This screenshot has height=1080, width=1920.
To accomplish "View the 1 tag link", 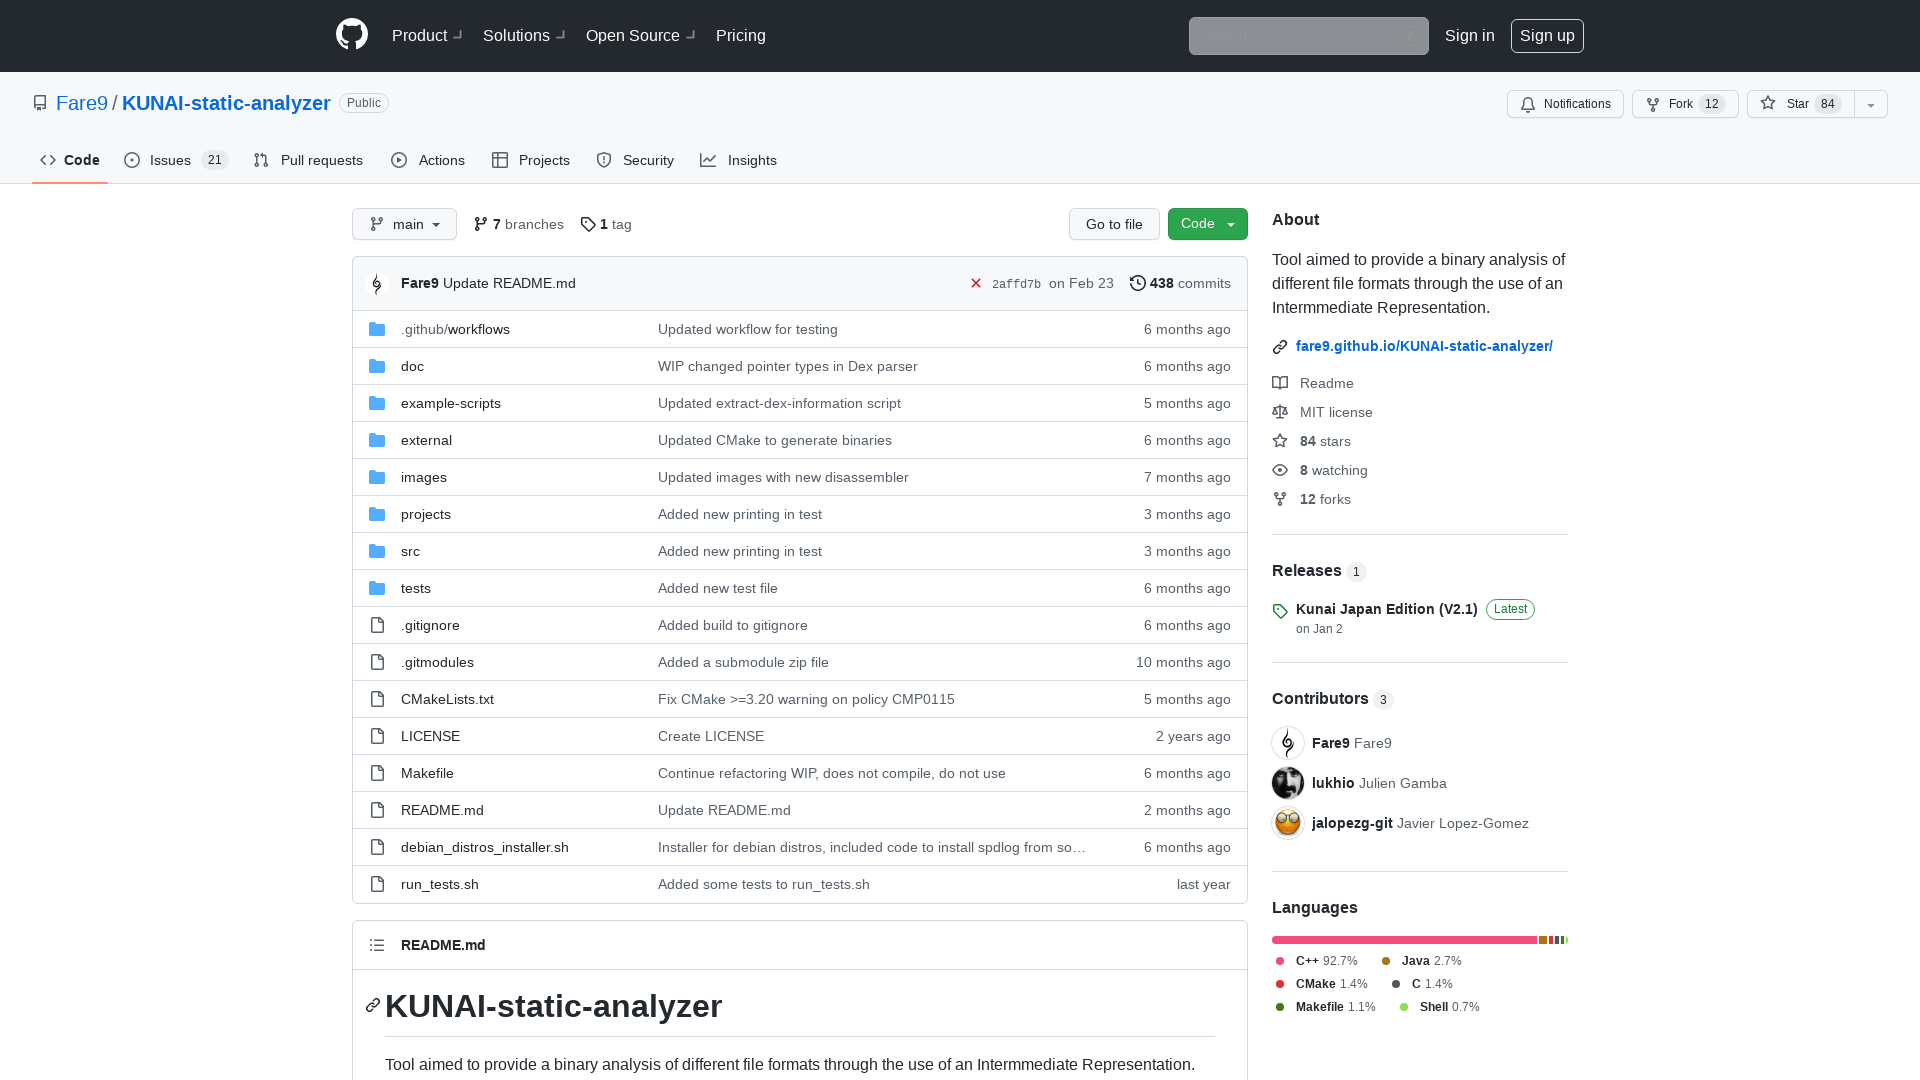I will tap(606, 224).
